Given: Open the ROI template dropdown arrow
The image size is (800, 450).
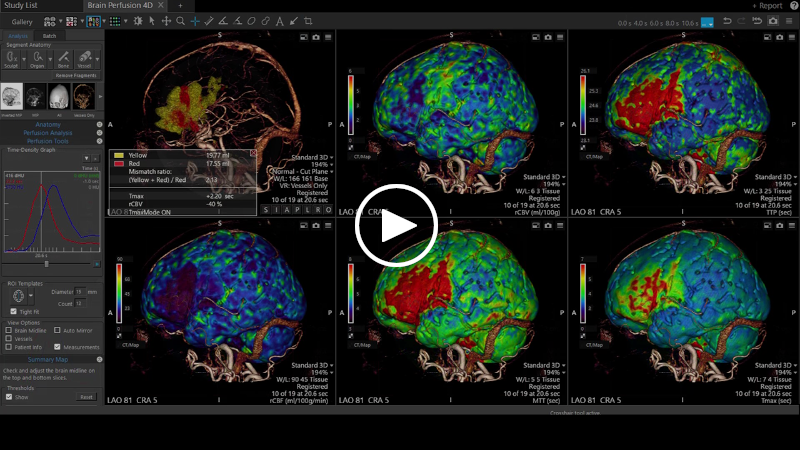Looking at the screenshot, I should pos(31,295).
